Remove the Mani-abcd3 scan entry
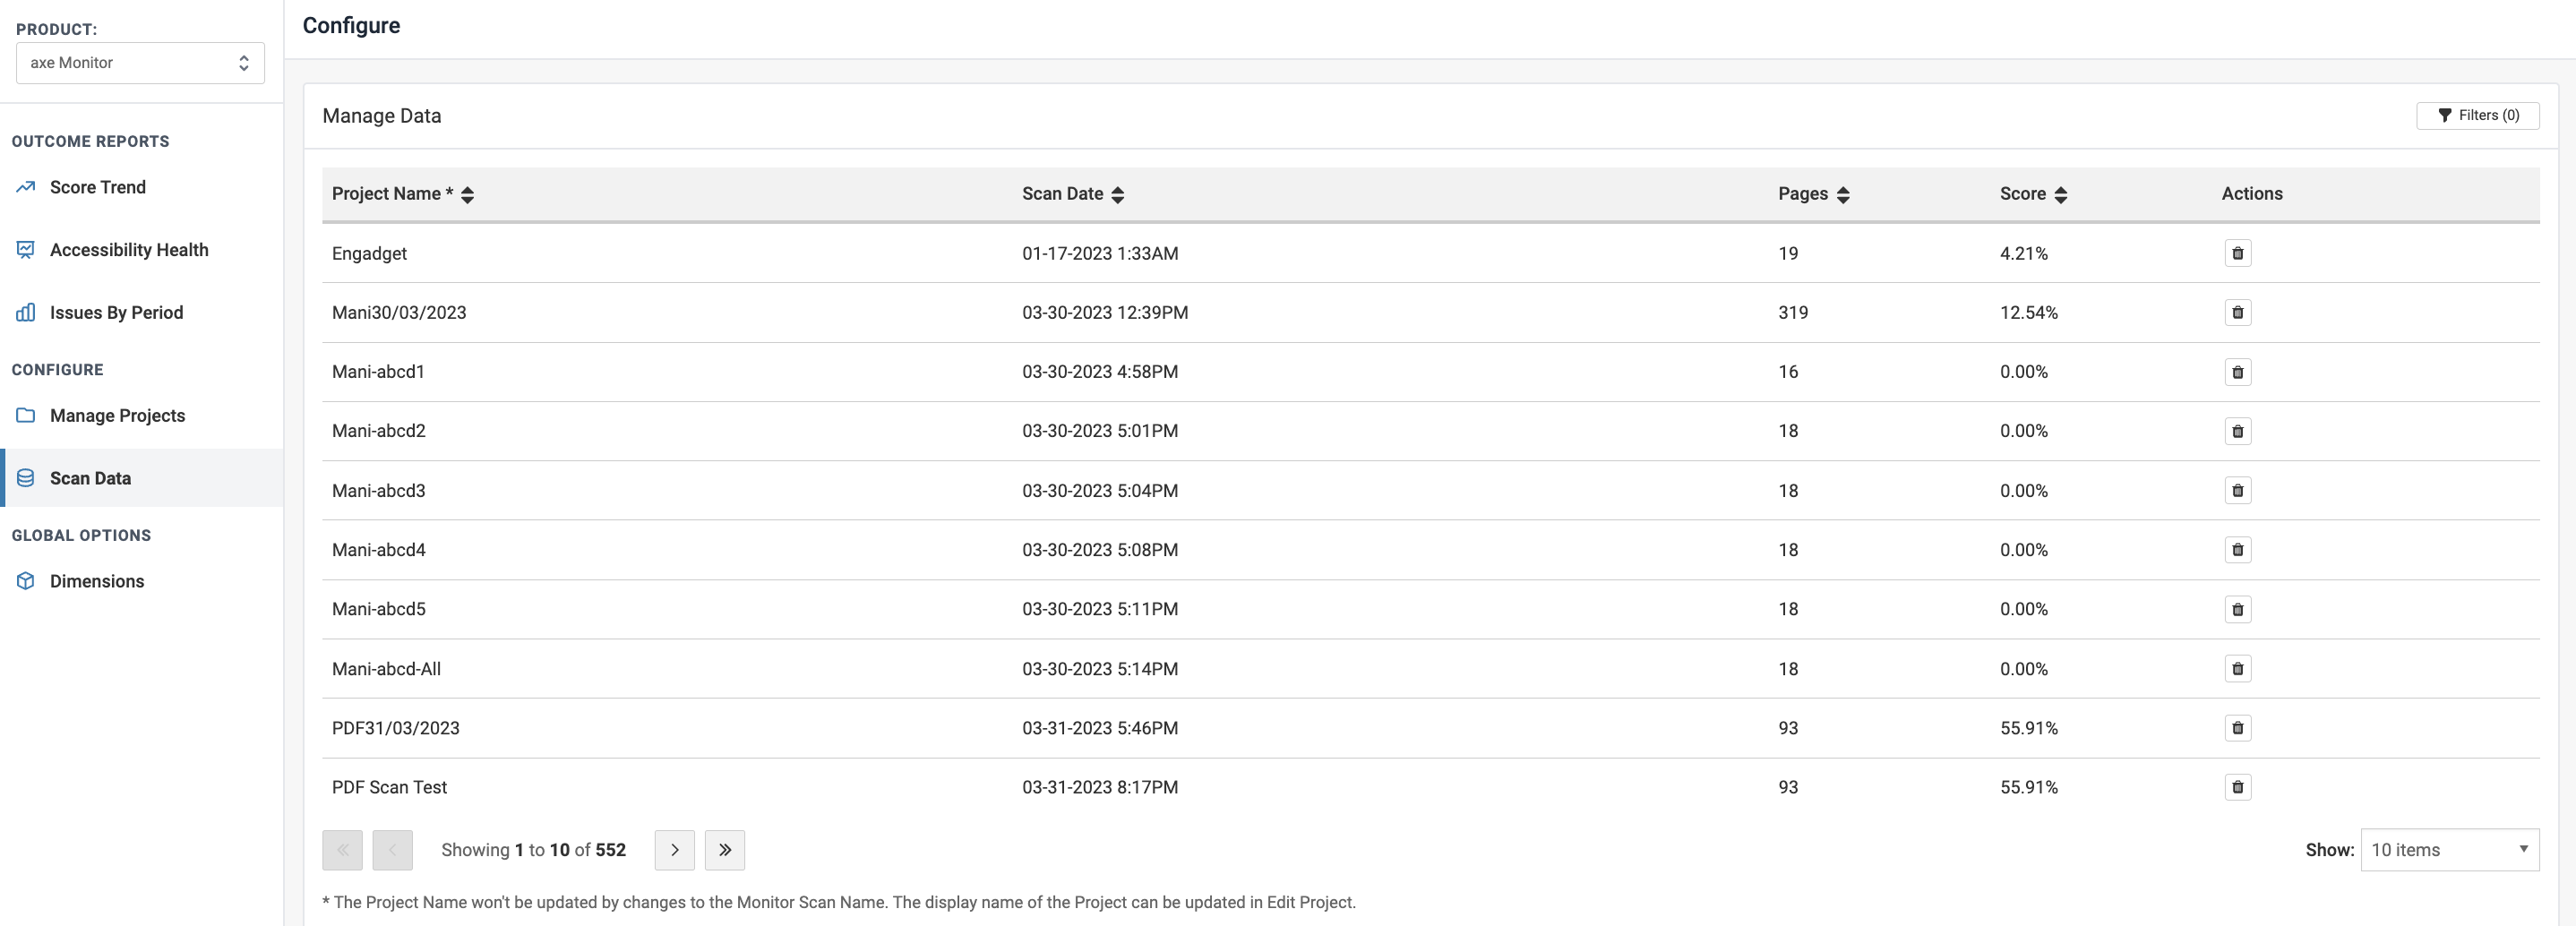 coord(2237,491)
